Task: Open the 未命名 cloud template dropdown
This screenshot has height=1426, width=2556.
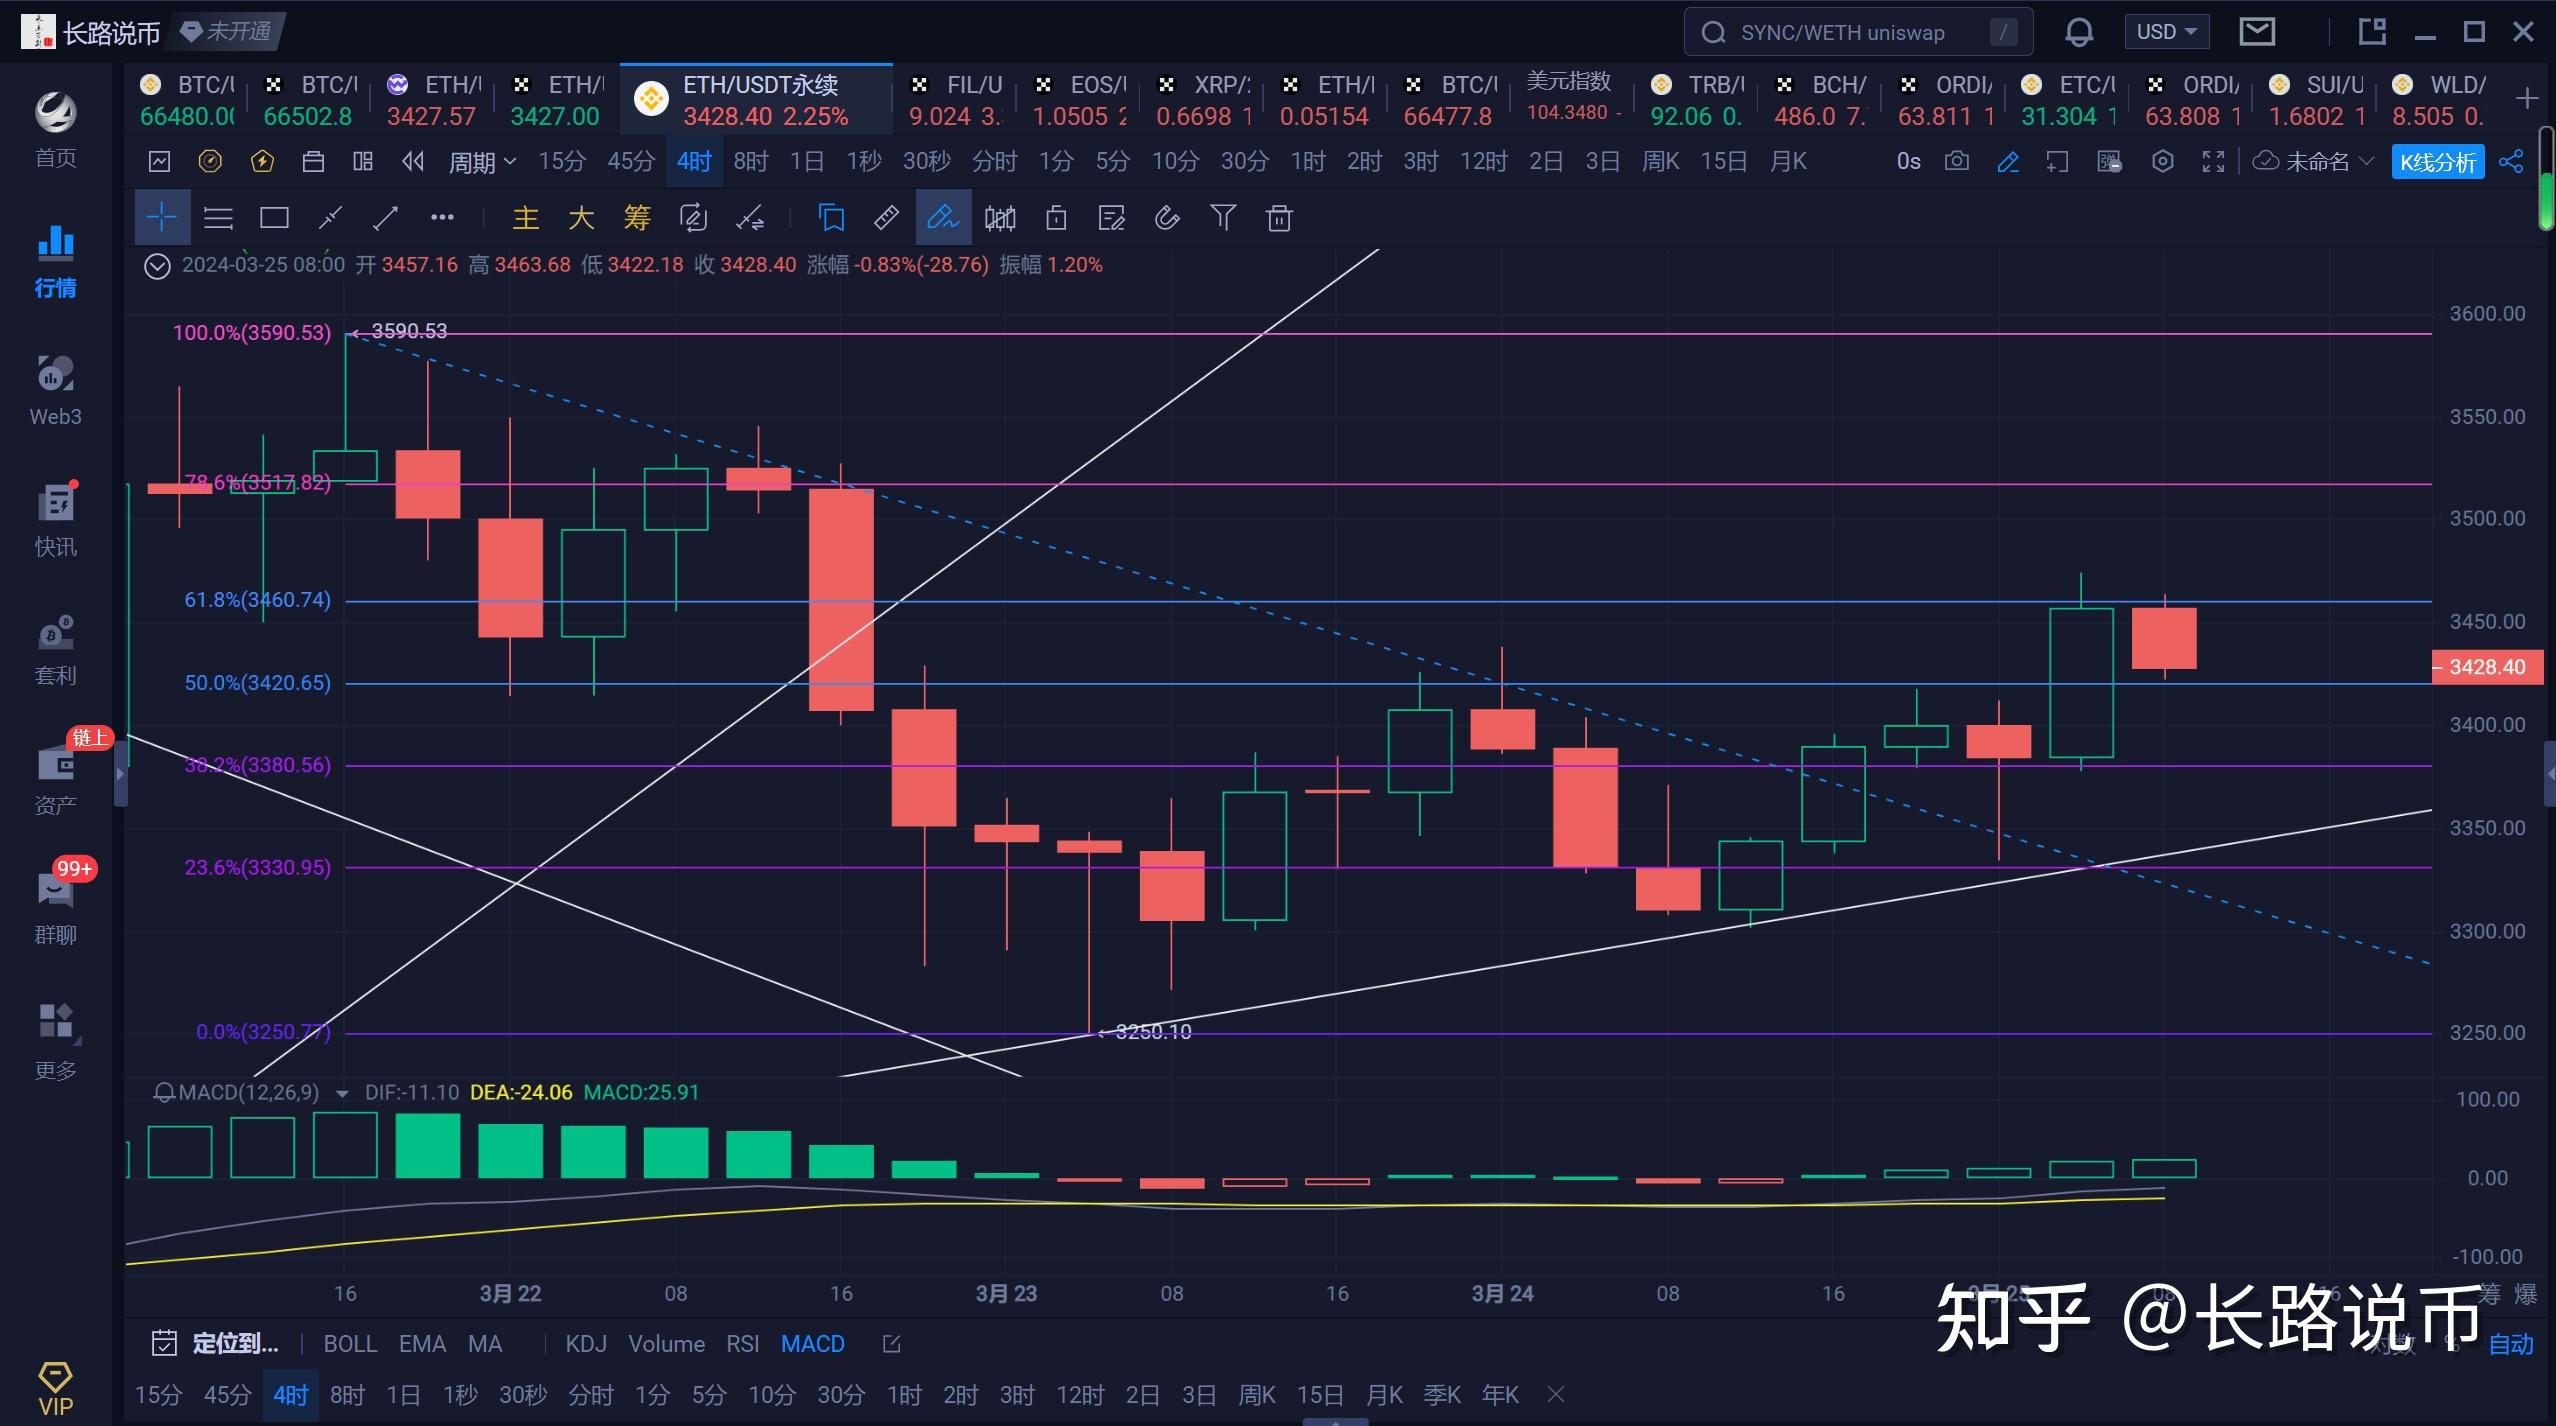Action: pyautogui.click(x=2312, y=161)
